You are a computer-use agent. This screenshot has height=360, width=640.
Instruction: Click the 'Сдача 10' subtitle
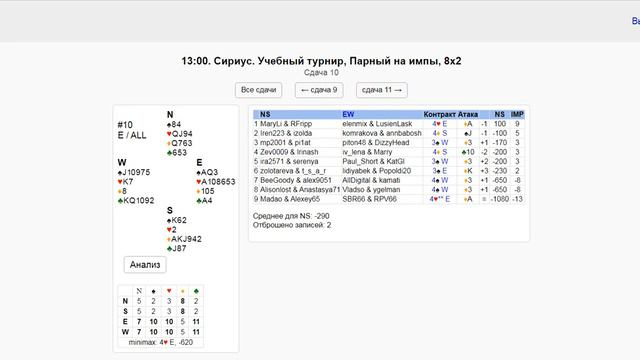(x=321, y=73)
